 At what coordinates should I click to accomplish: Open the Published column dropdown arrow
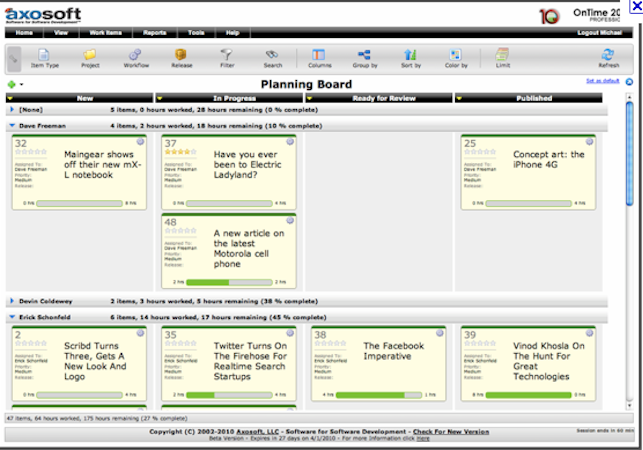pos(459,98)
